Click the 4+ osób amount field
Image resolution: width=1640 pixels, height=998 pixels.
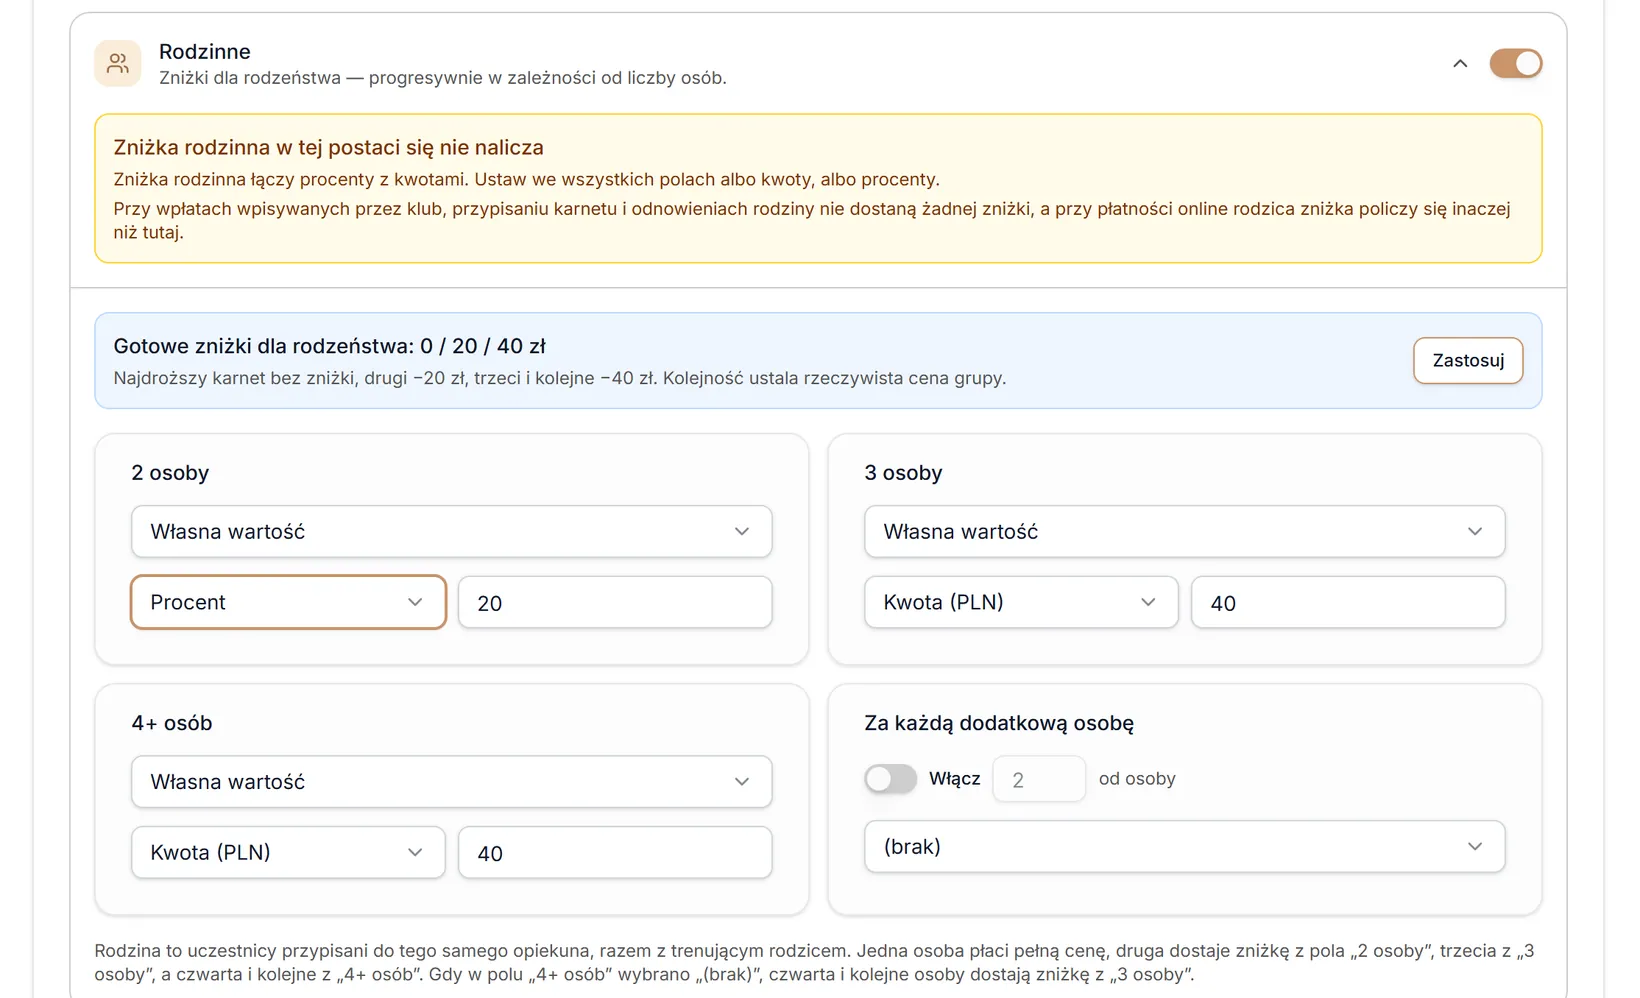coord(615,852)
